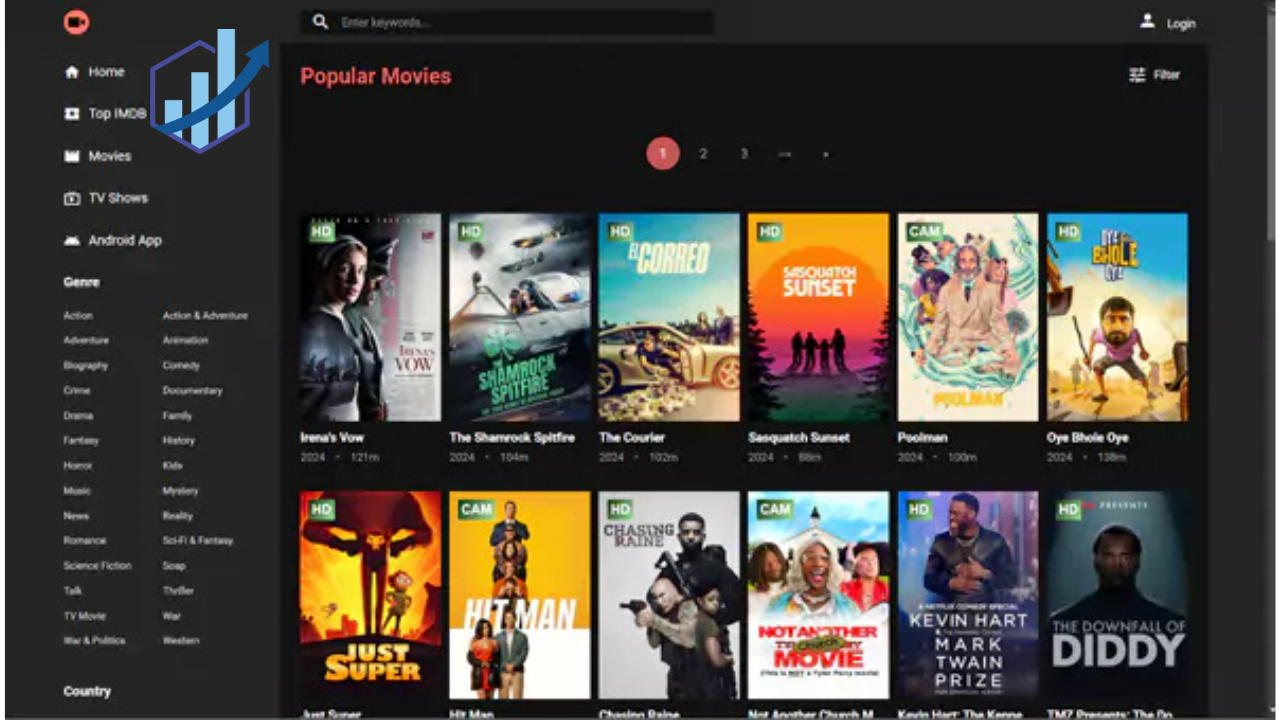Image resolution: width=1280 pixels, height=720 pixels.
Task: Jump to last page arrow
Action: point(825,154)
